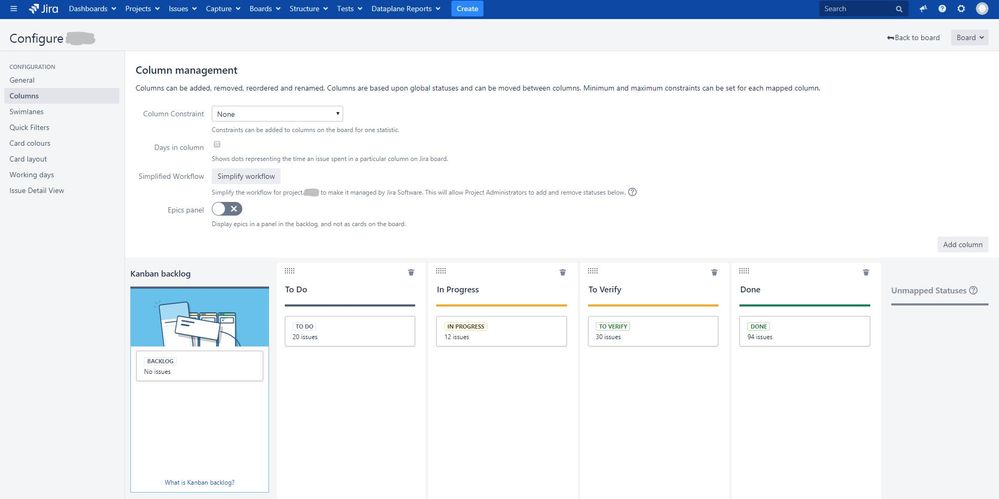This screenshot has height=499, width=999.
Task: Click the Create button
Action: click(x=467, y=9)
